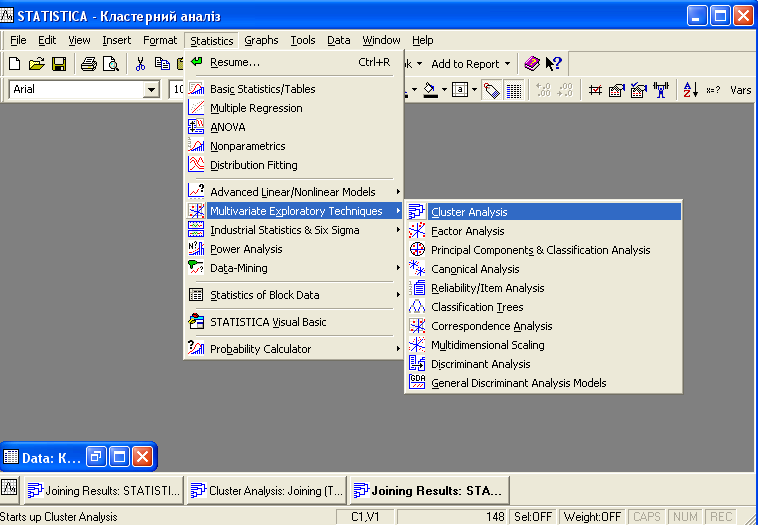
Task: Click the fill color bucket icon
Action: click(x=430, y=90)
